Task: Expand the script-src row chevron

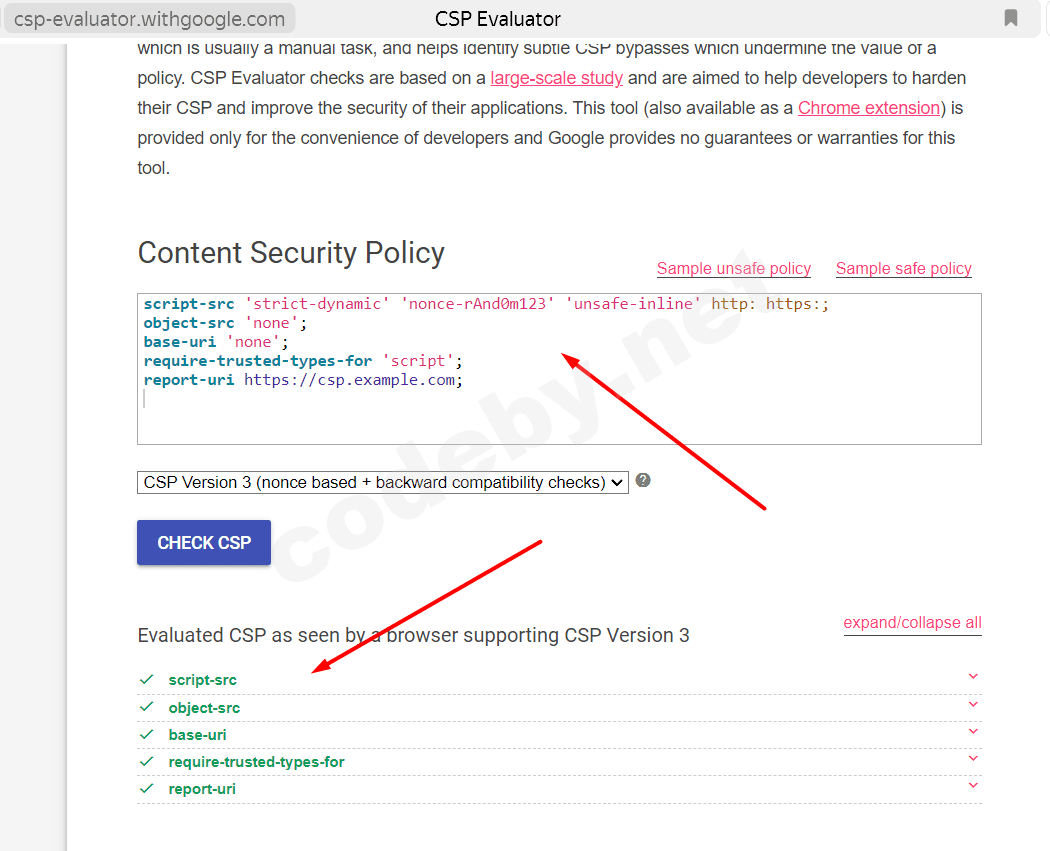Action: (x=973, y=677)
